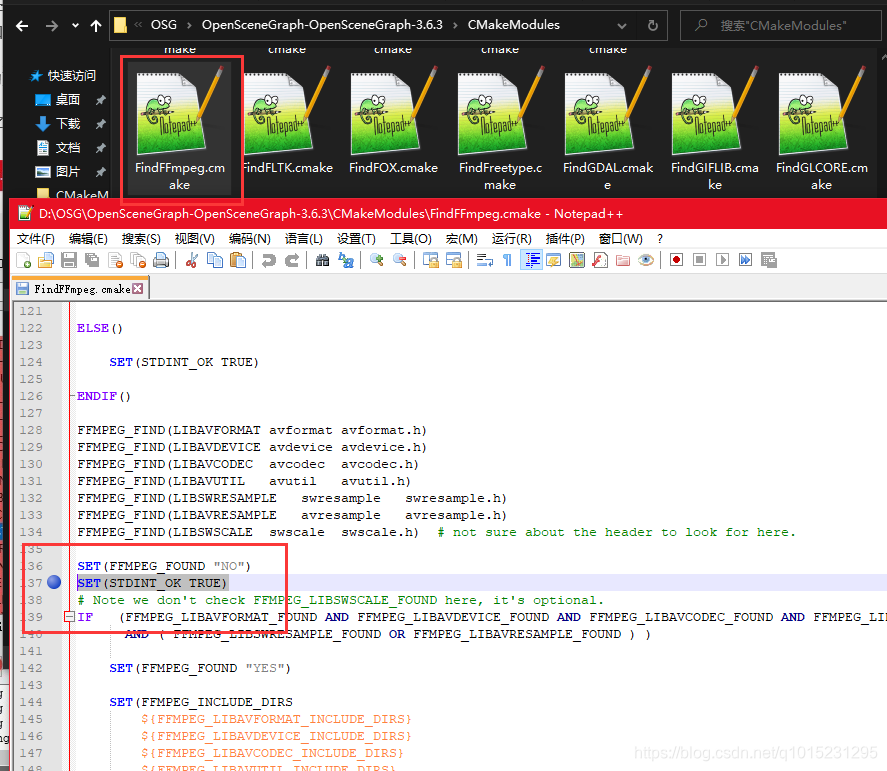887x771 pixels.
Task: Open the 工具(O) menu
Action: click(x=411, y=239)
